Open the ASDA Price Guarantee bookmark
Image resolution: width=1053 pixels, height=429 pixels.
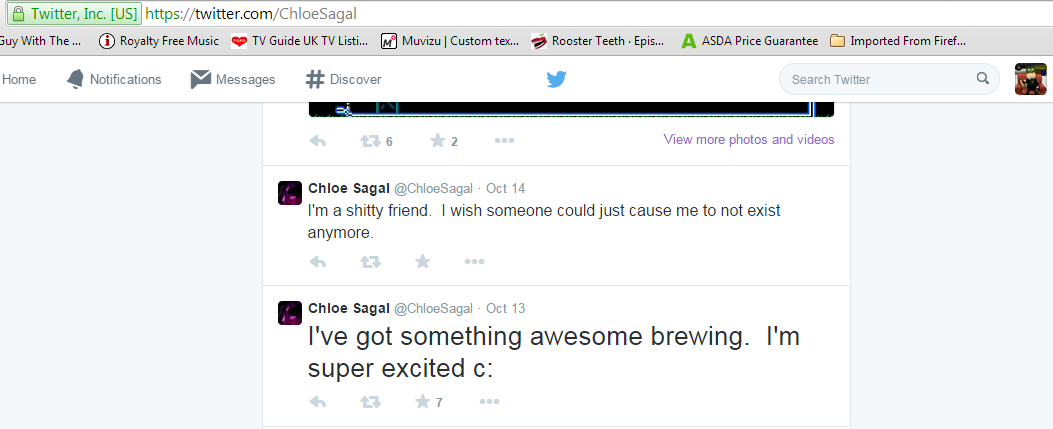point(749,41)
